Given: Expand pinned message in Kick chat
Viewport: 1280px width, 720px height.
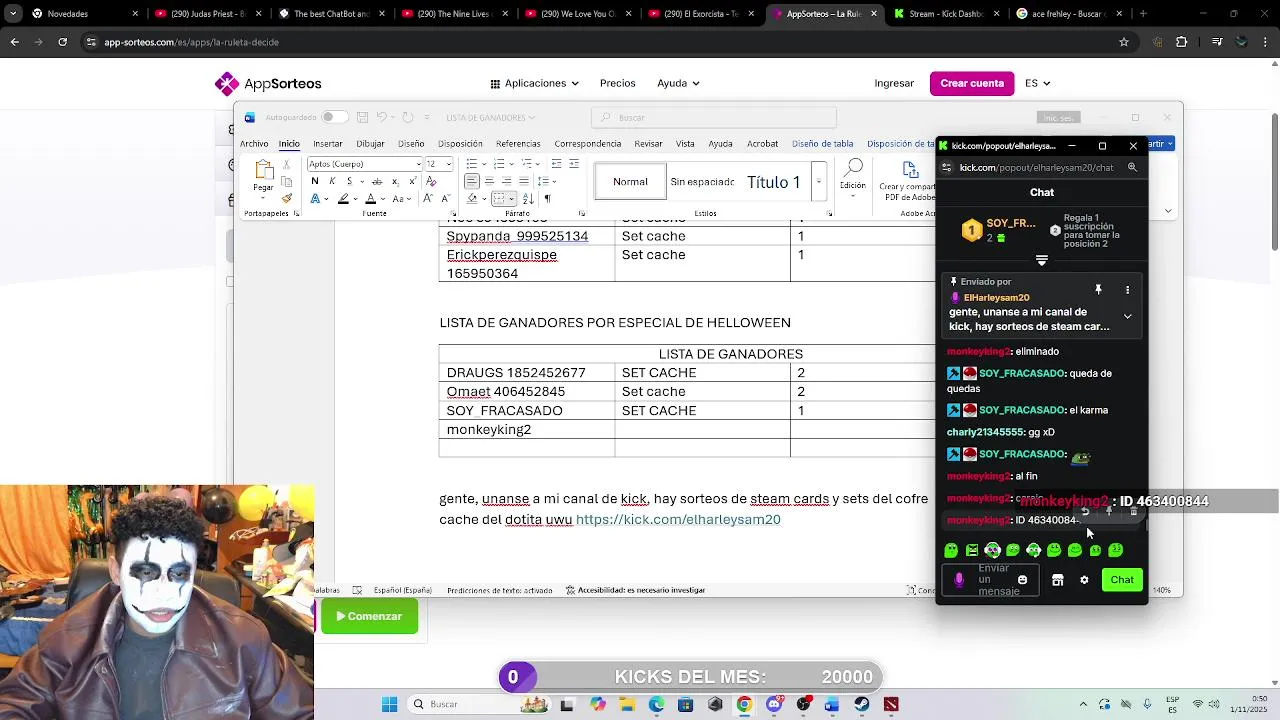Looking at the screenshot, I should [1127, 316].
